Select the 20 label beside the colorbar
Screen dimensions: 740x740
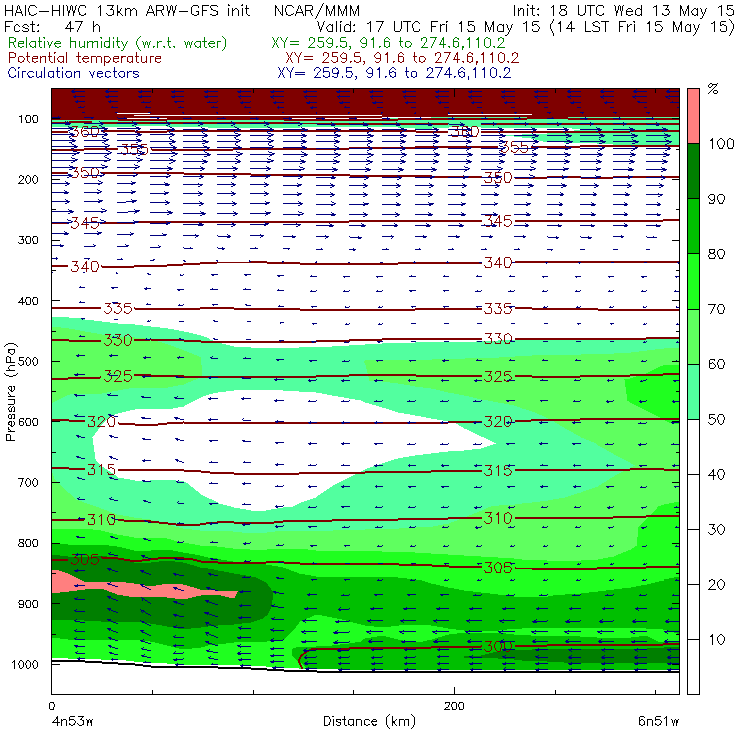point(716,585)
